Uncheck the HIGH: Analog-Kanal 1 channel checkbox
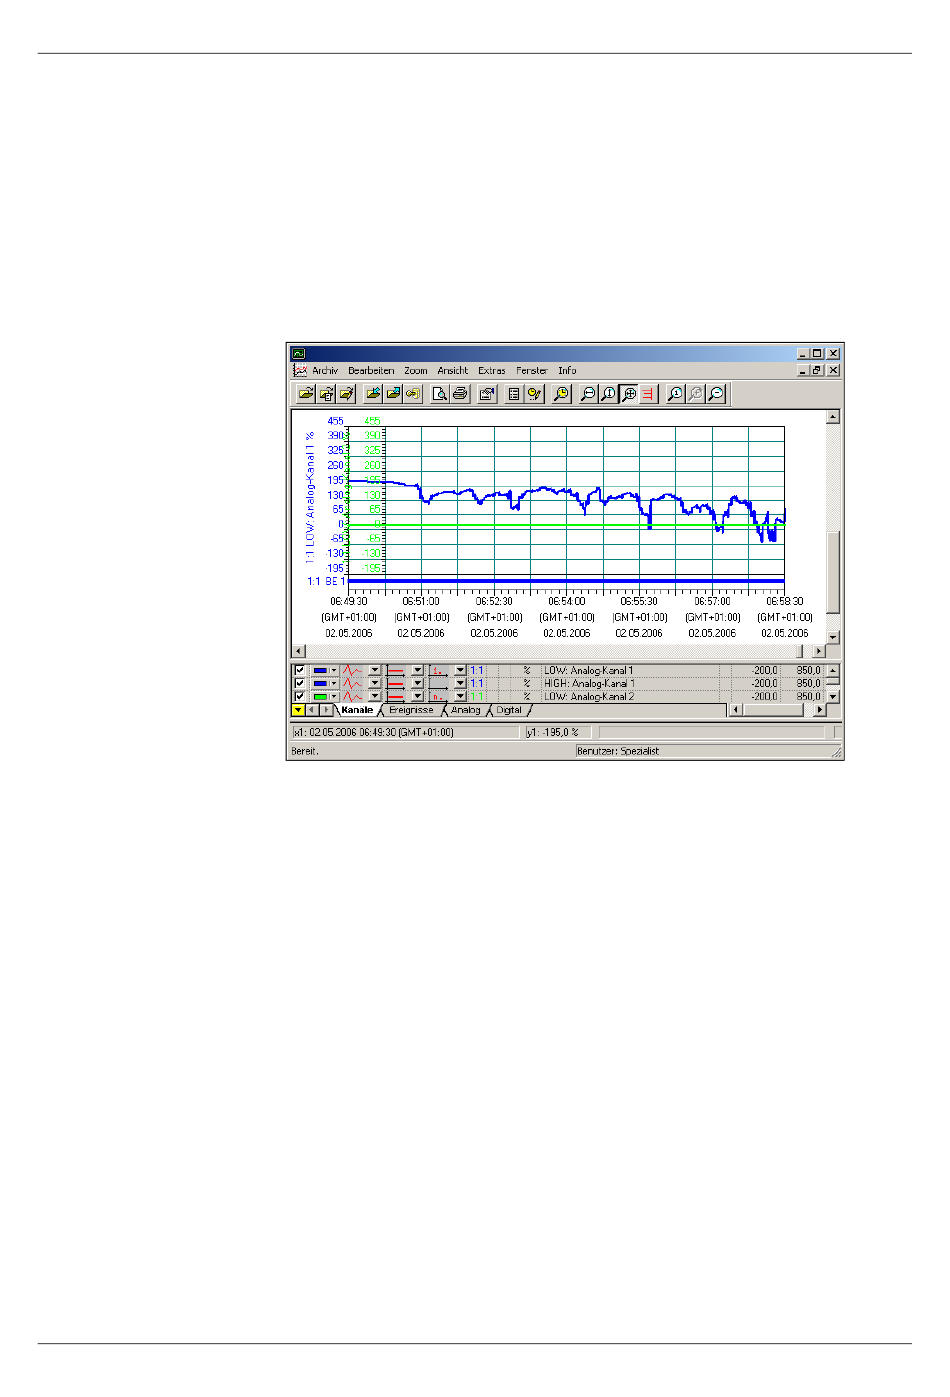This screenshot has width=950, height=1397. [299, 684]
